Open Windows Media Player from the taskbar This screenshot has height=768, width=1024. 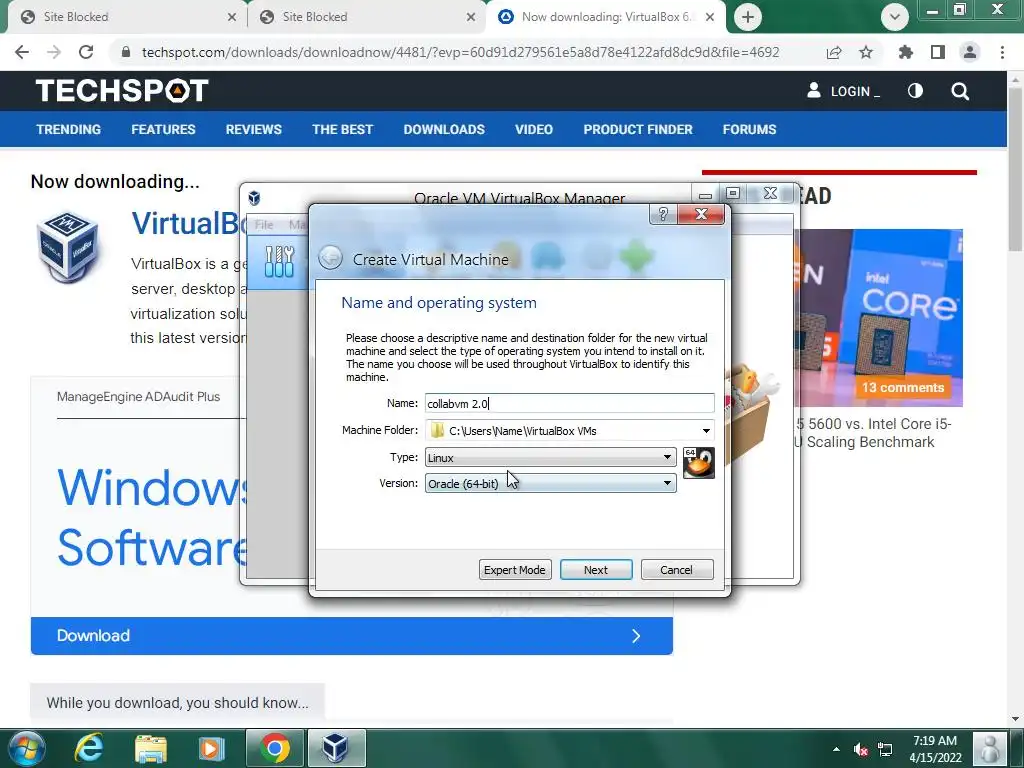click(211, 748)
